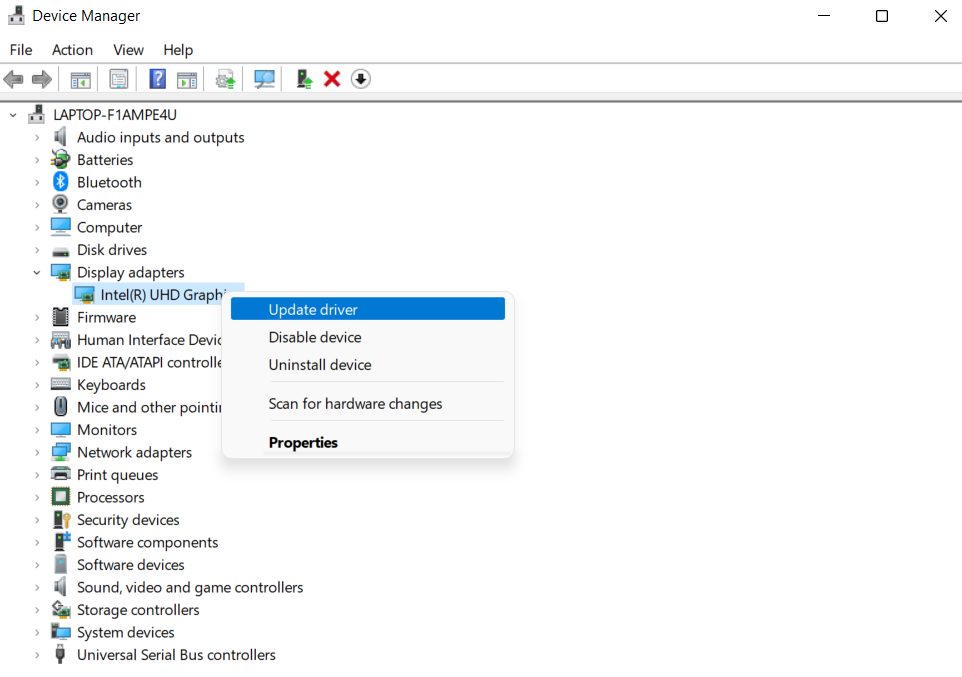The height and width of the screenshot is (677, 962).
Task: Click the Enable device toolbar icon
Action: 304,79
